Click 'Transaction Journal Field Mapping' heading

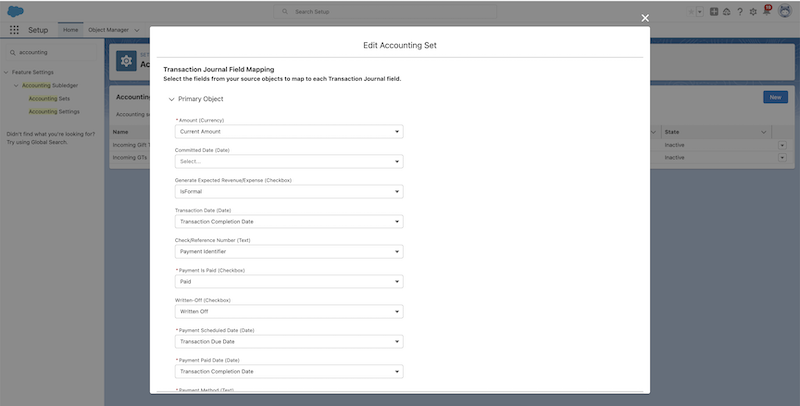coord(218,69)
